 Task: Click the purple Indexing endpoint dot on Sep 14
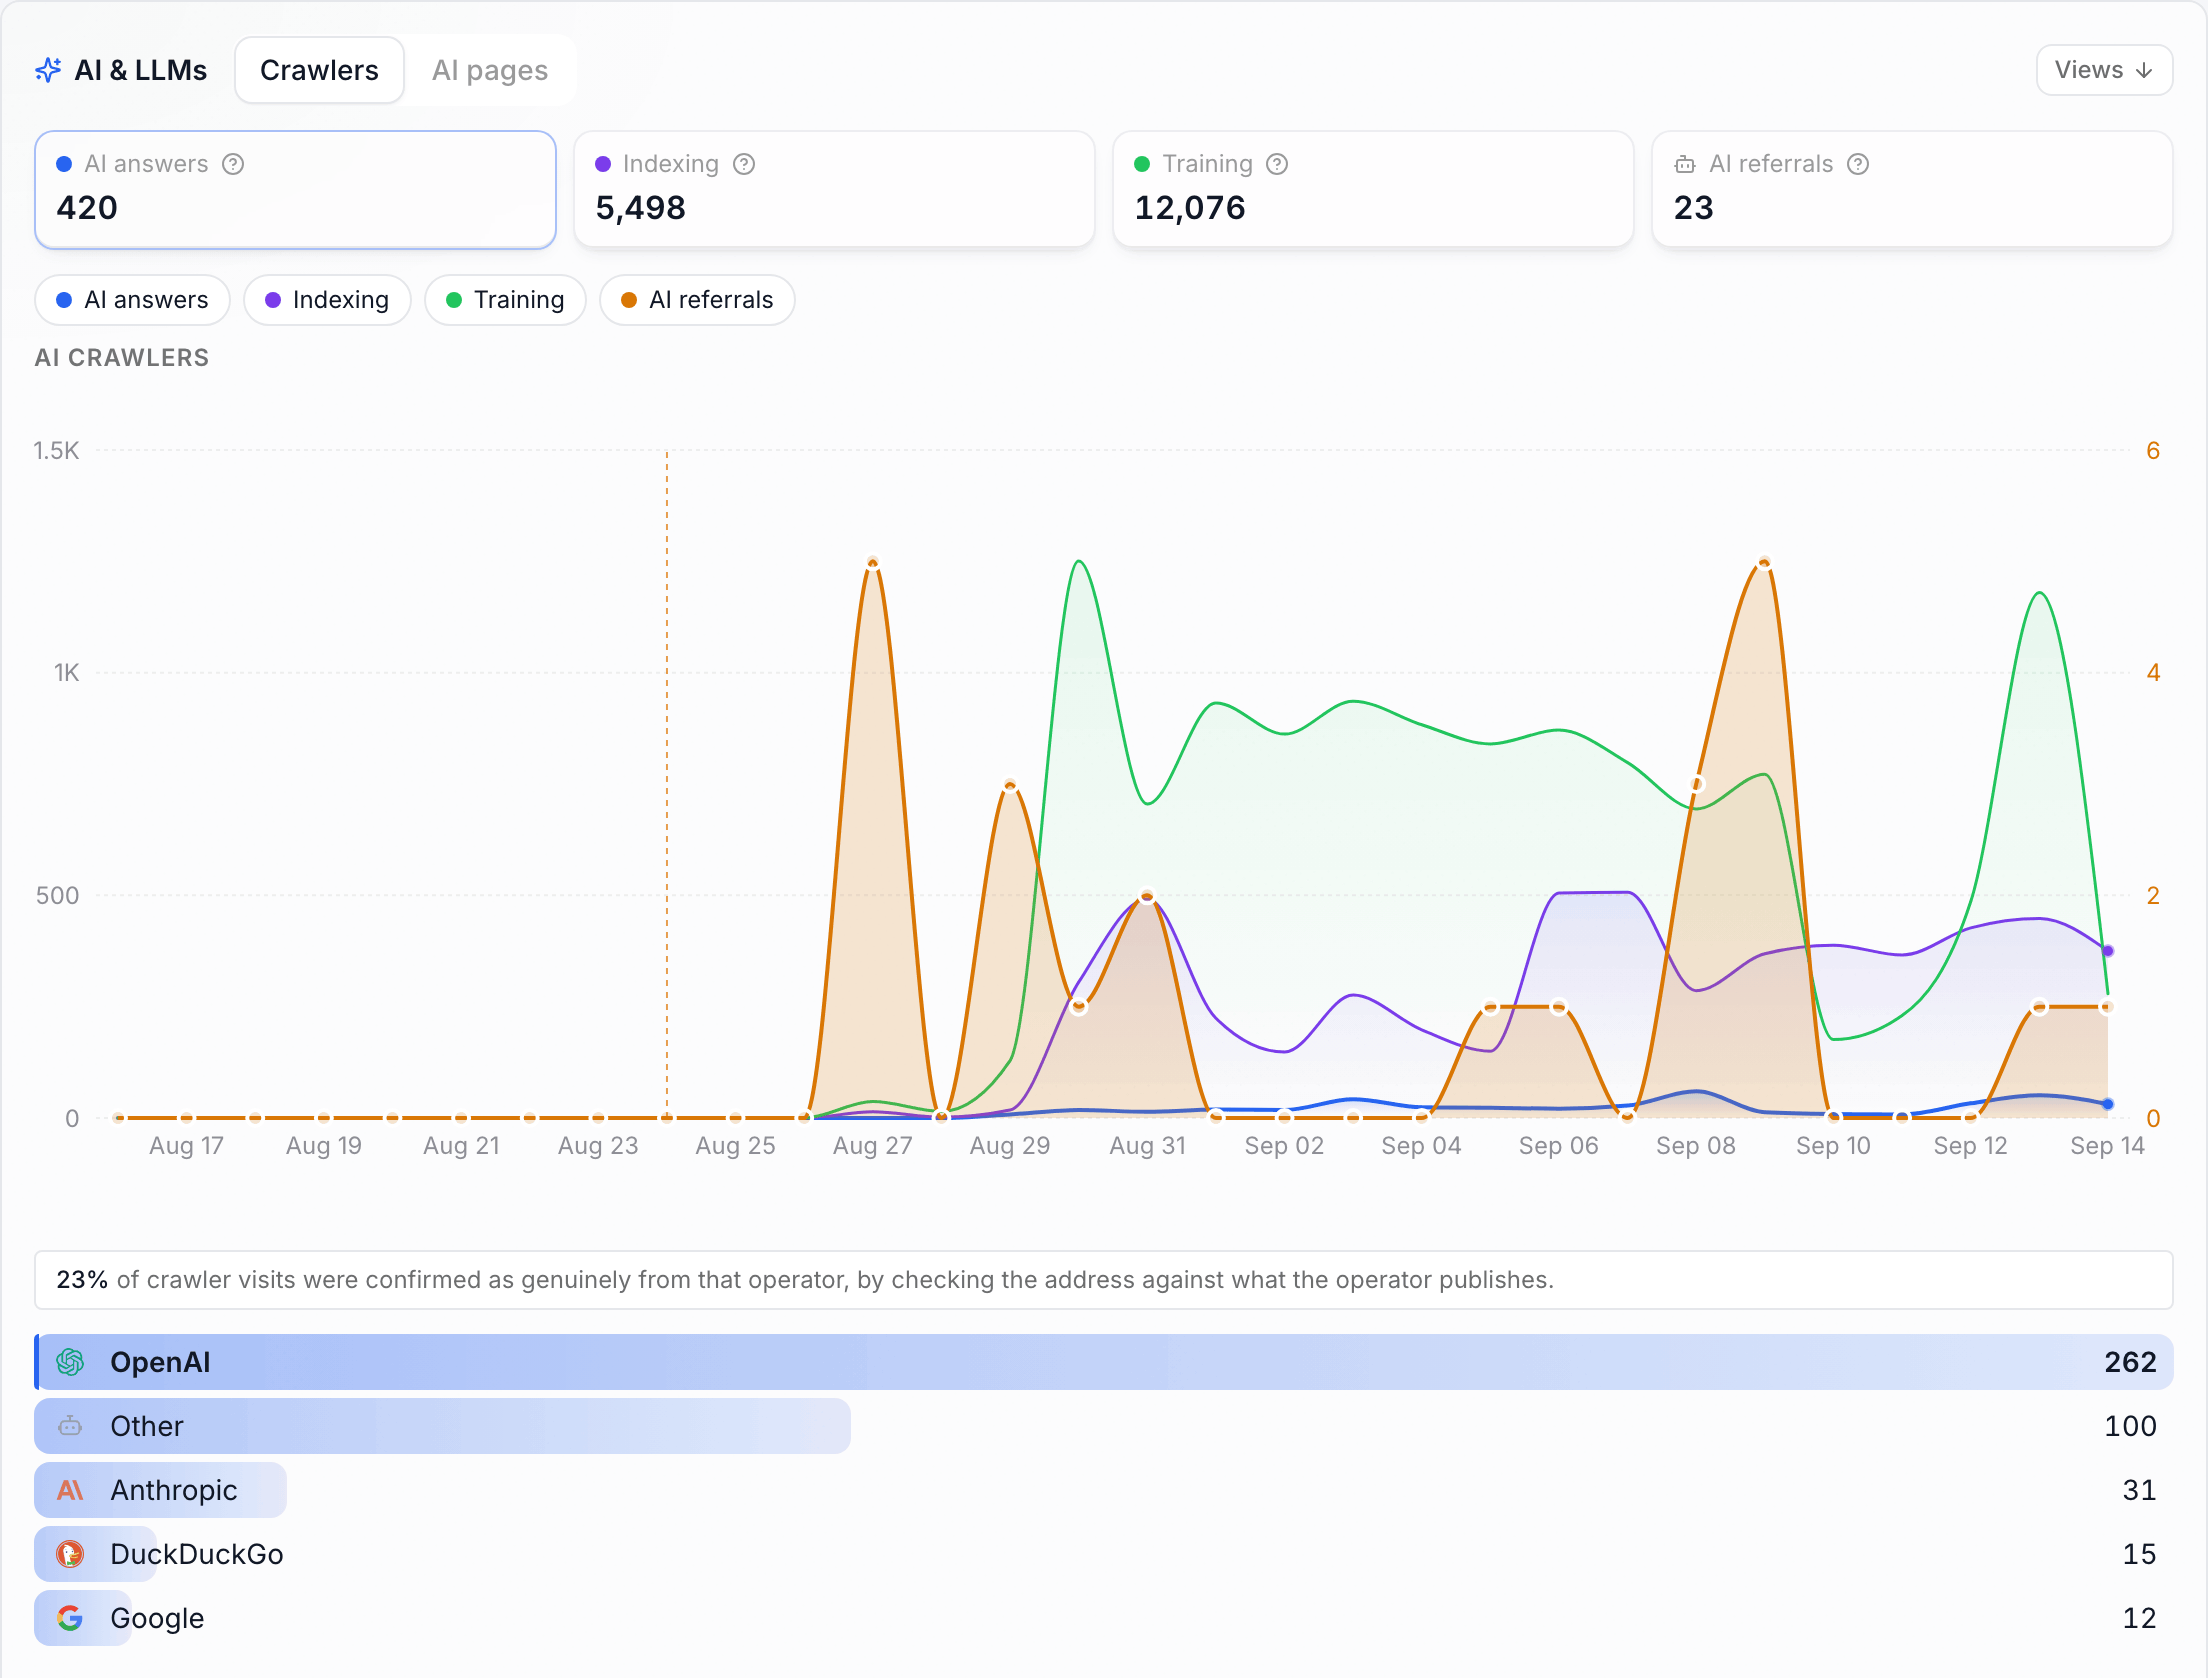point(2108,951)
